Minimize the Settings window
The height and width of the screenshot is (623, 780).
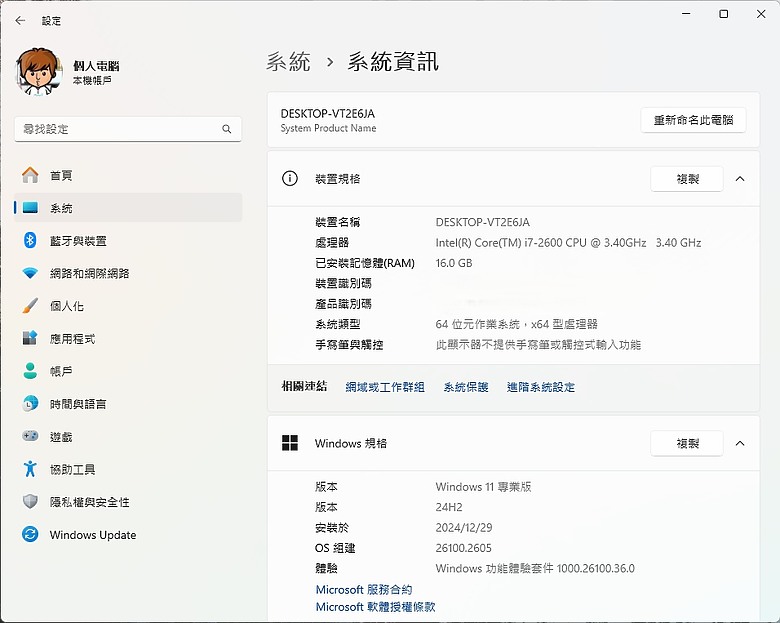tap(686, 14)
